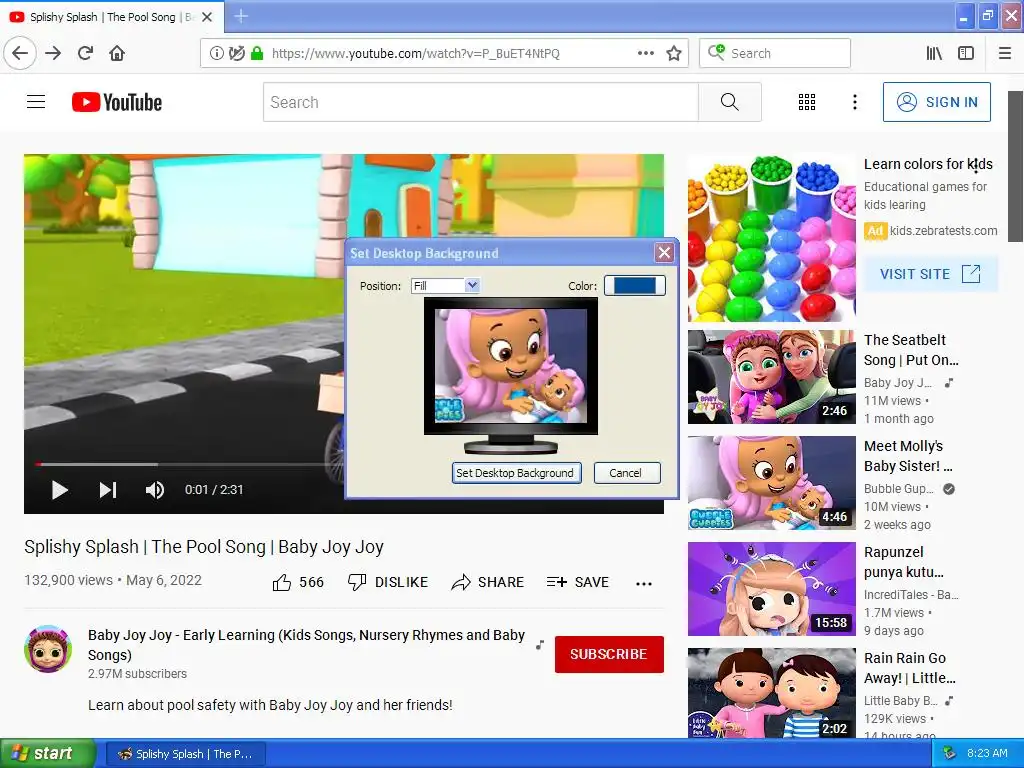The height and width of the screenshot is (768, 1024).
Task: Mute the video with speaker icon
Action: pos(155,490)
